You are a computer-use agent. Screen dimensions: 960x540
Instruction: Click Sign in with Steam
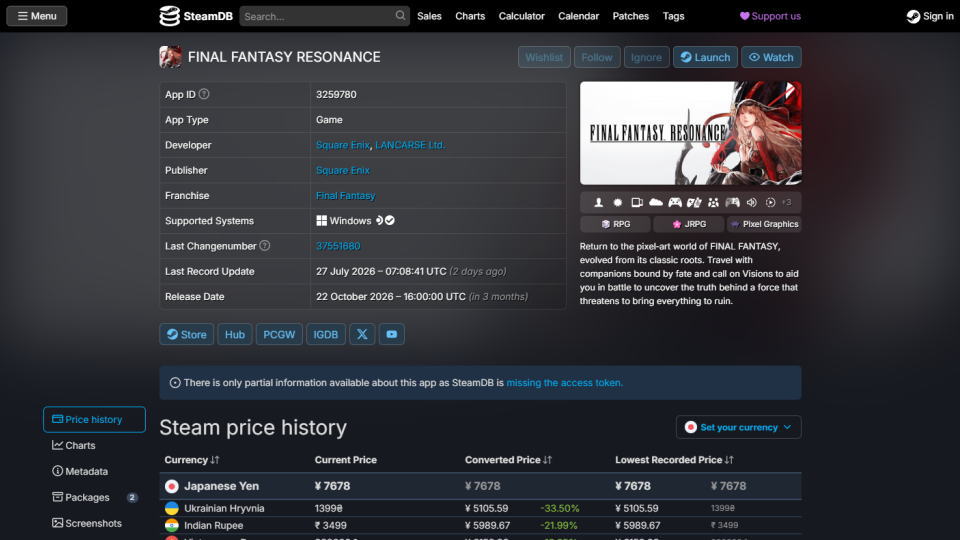[x=929, y=16]
